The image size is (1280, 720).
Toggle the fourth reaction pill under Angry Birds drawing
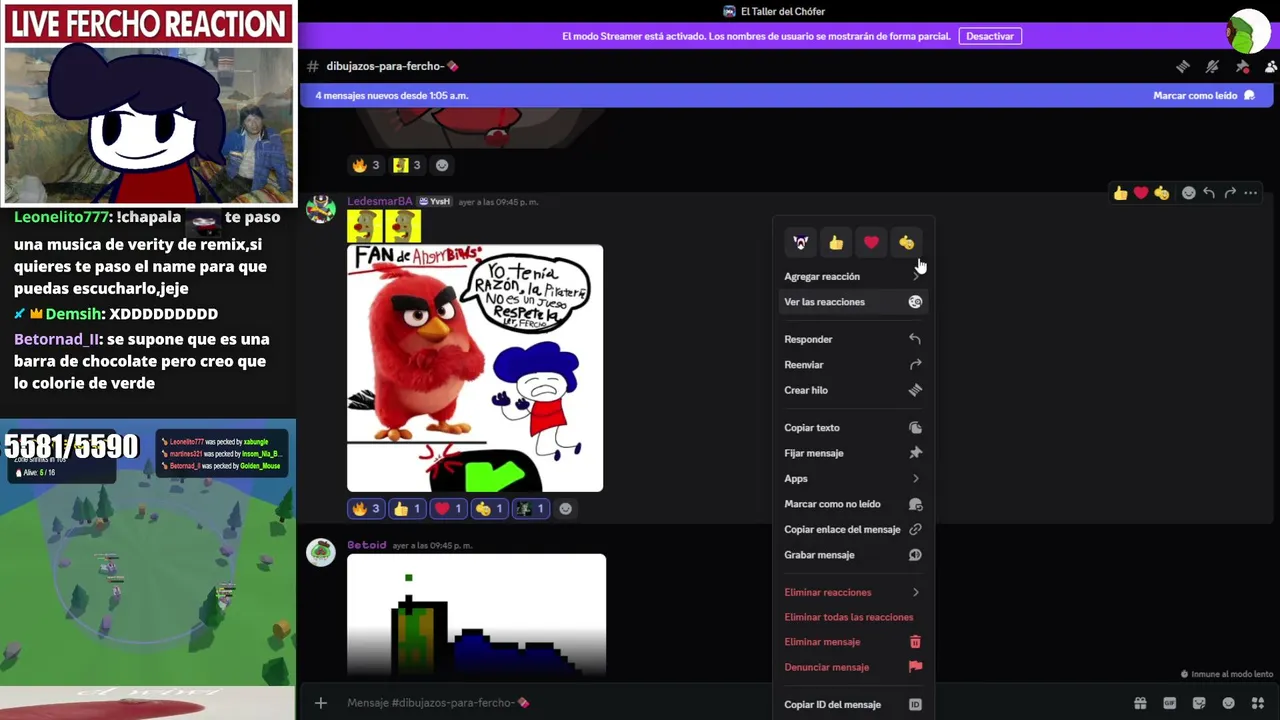click(x=489, y=509)
